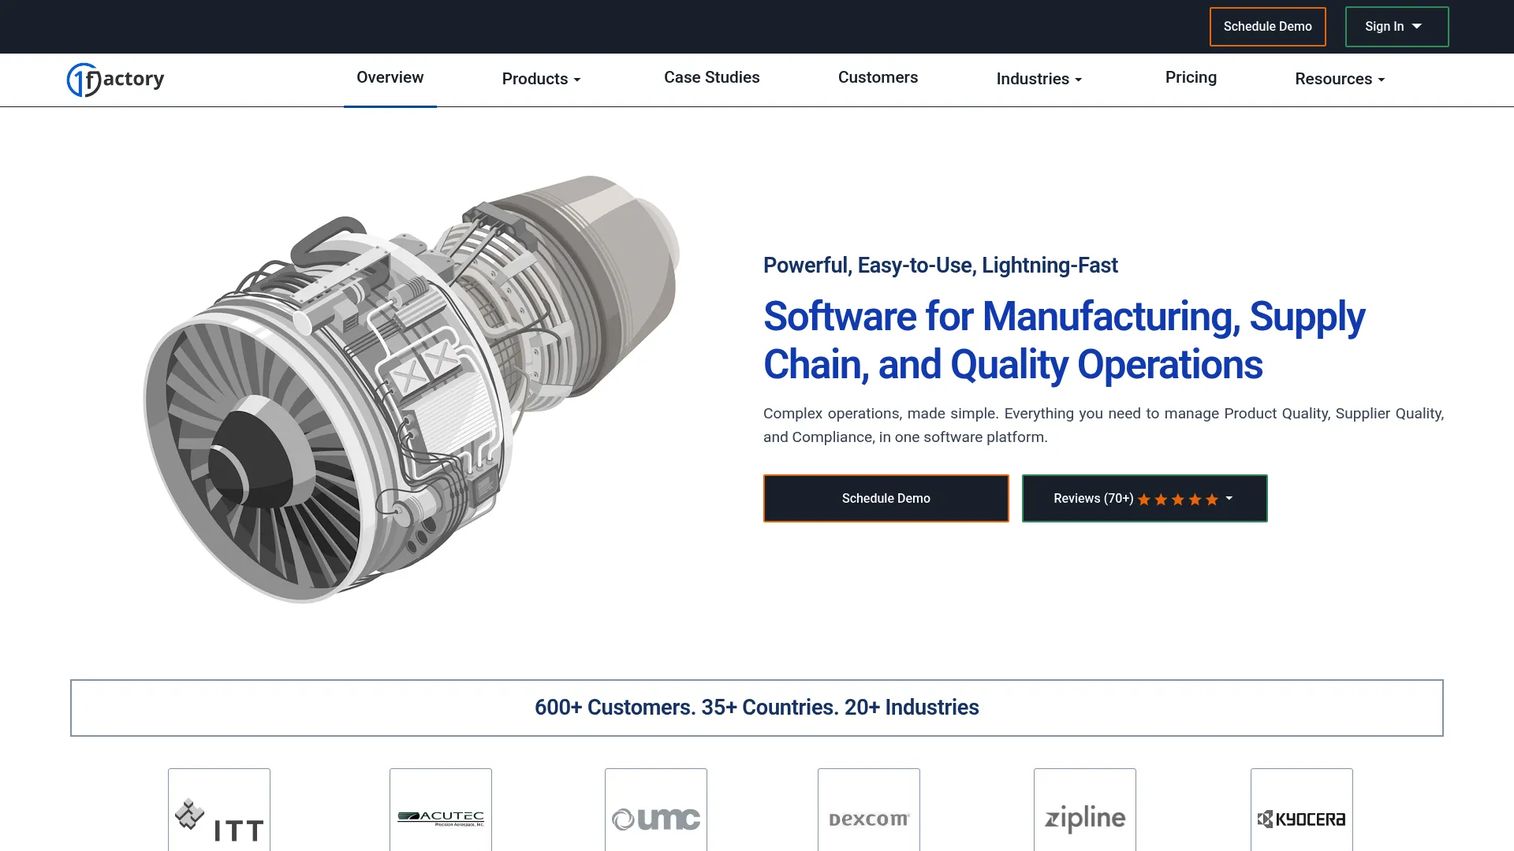Go to the Overview tab
The height and width of the screenshot is (851, 1514).
coord(390,78)
